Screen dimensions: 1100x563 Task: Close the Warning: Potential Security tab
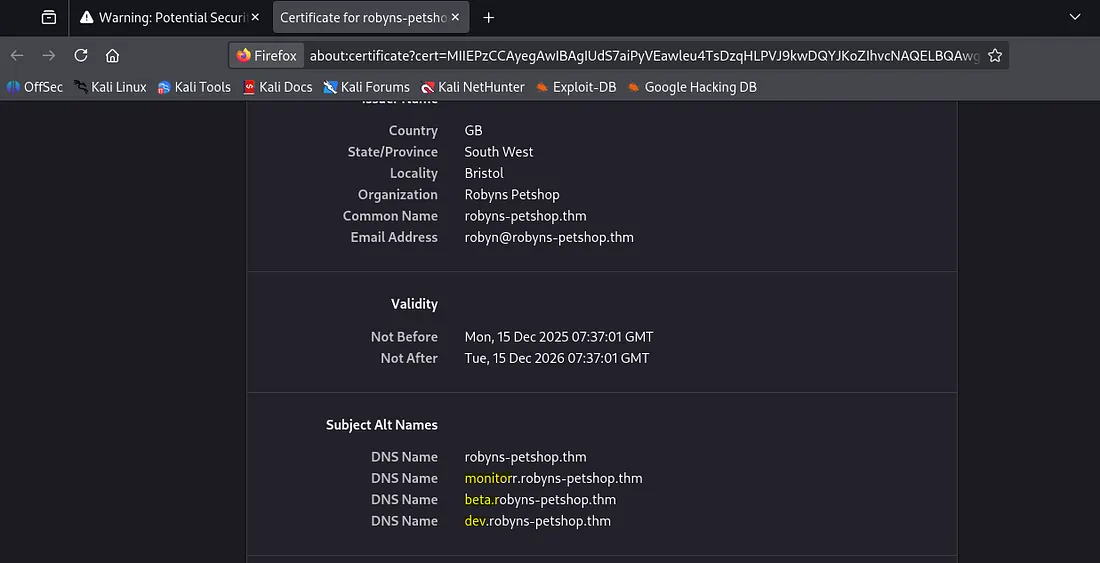254,18
